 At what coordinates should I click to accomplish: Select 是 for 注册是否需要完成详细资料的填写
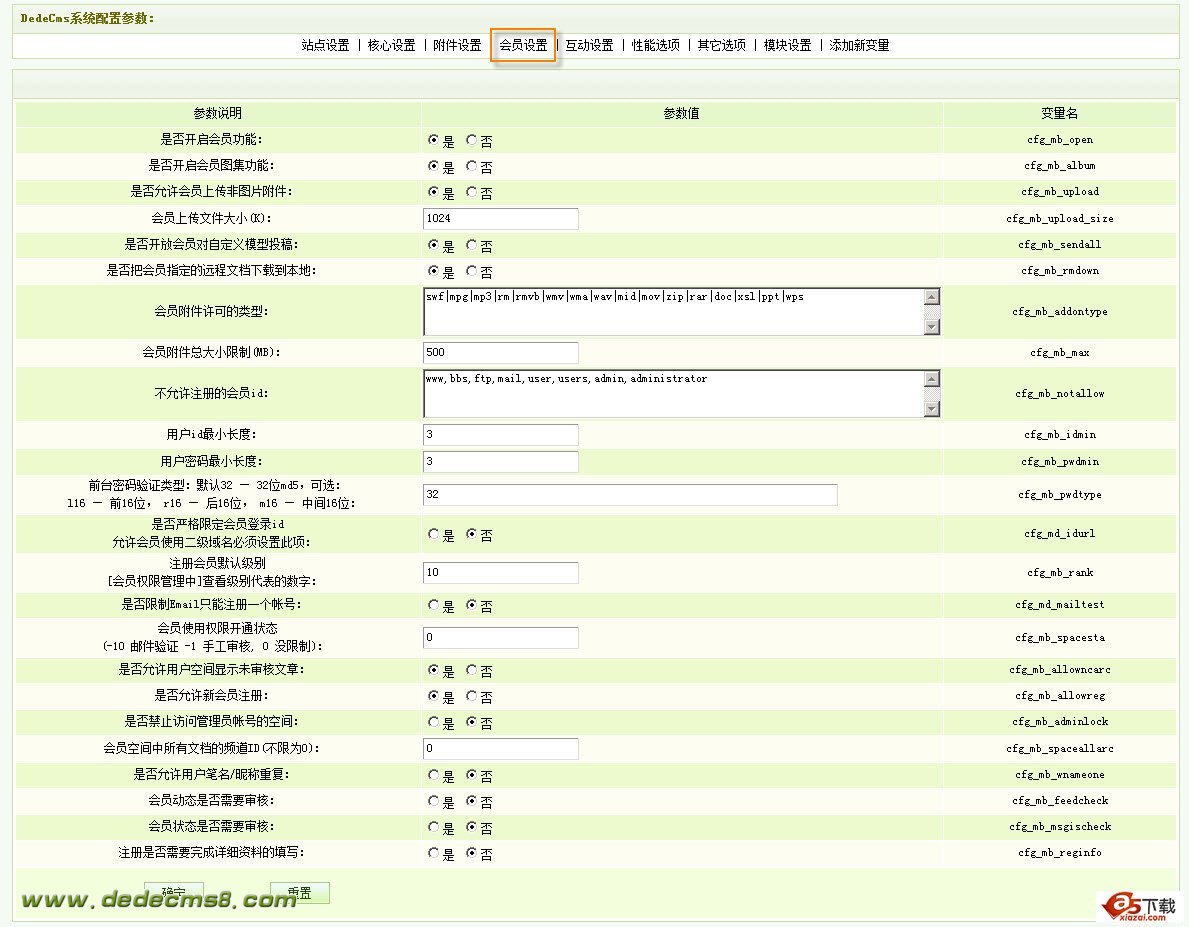point(434,854)
